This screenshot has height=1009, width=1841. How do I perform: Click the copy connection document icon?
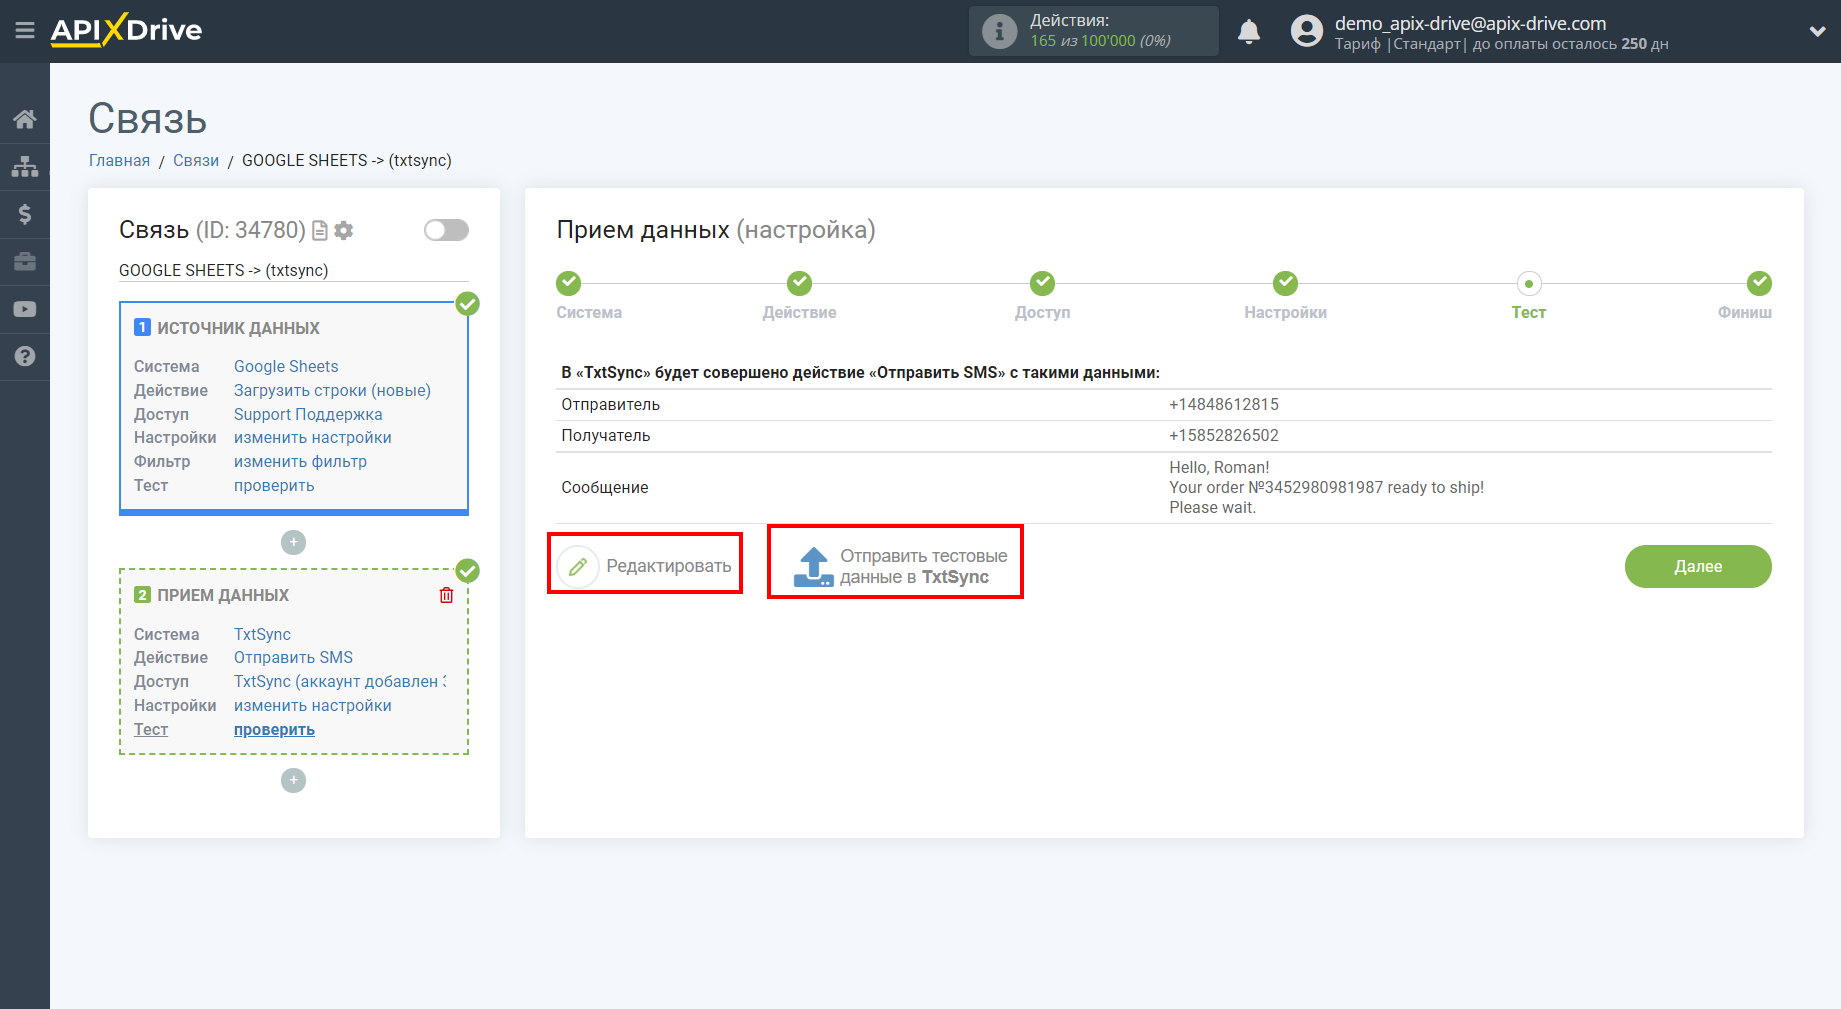[320, 231]
